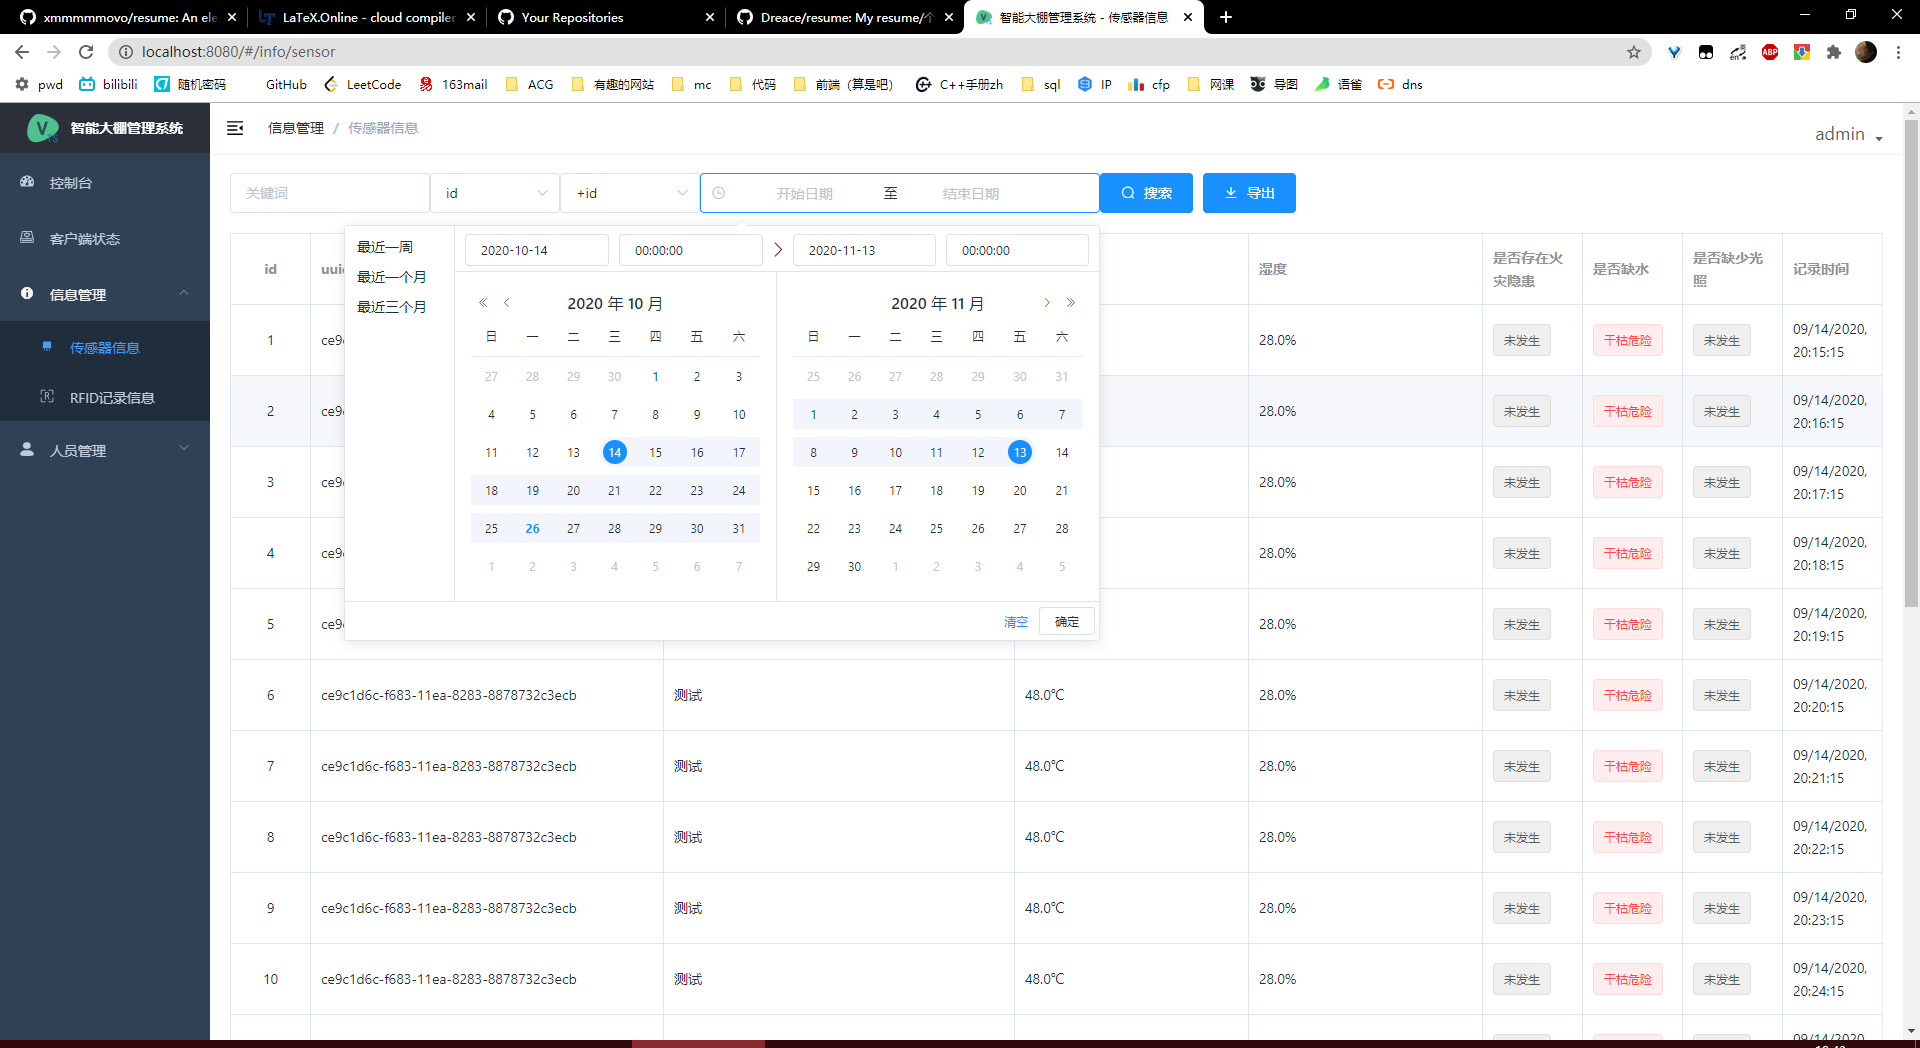Select November 30 in the right calendar
This screenshot has height=1048, width=1920.
click(x=854, y=567)
